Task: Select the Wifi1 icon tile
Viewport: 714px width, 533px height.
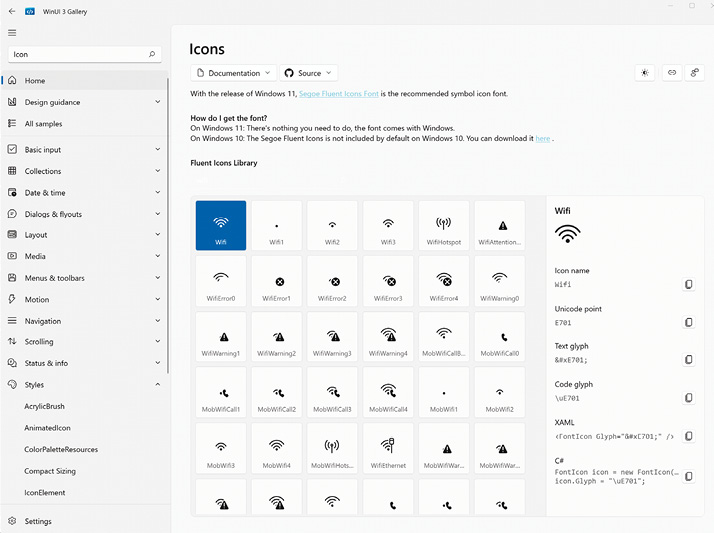Action: [276, 225]
